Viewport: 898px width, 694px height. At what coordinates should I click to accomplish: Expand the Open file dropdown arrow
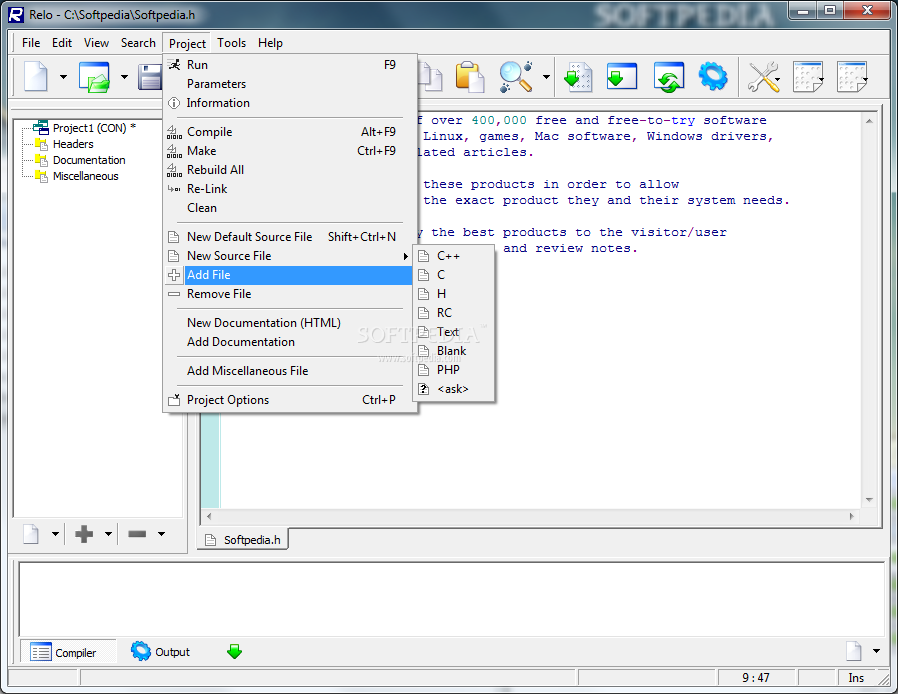click(x=124, y=77)
